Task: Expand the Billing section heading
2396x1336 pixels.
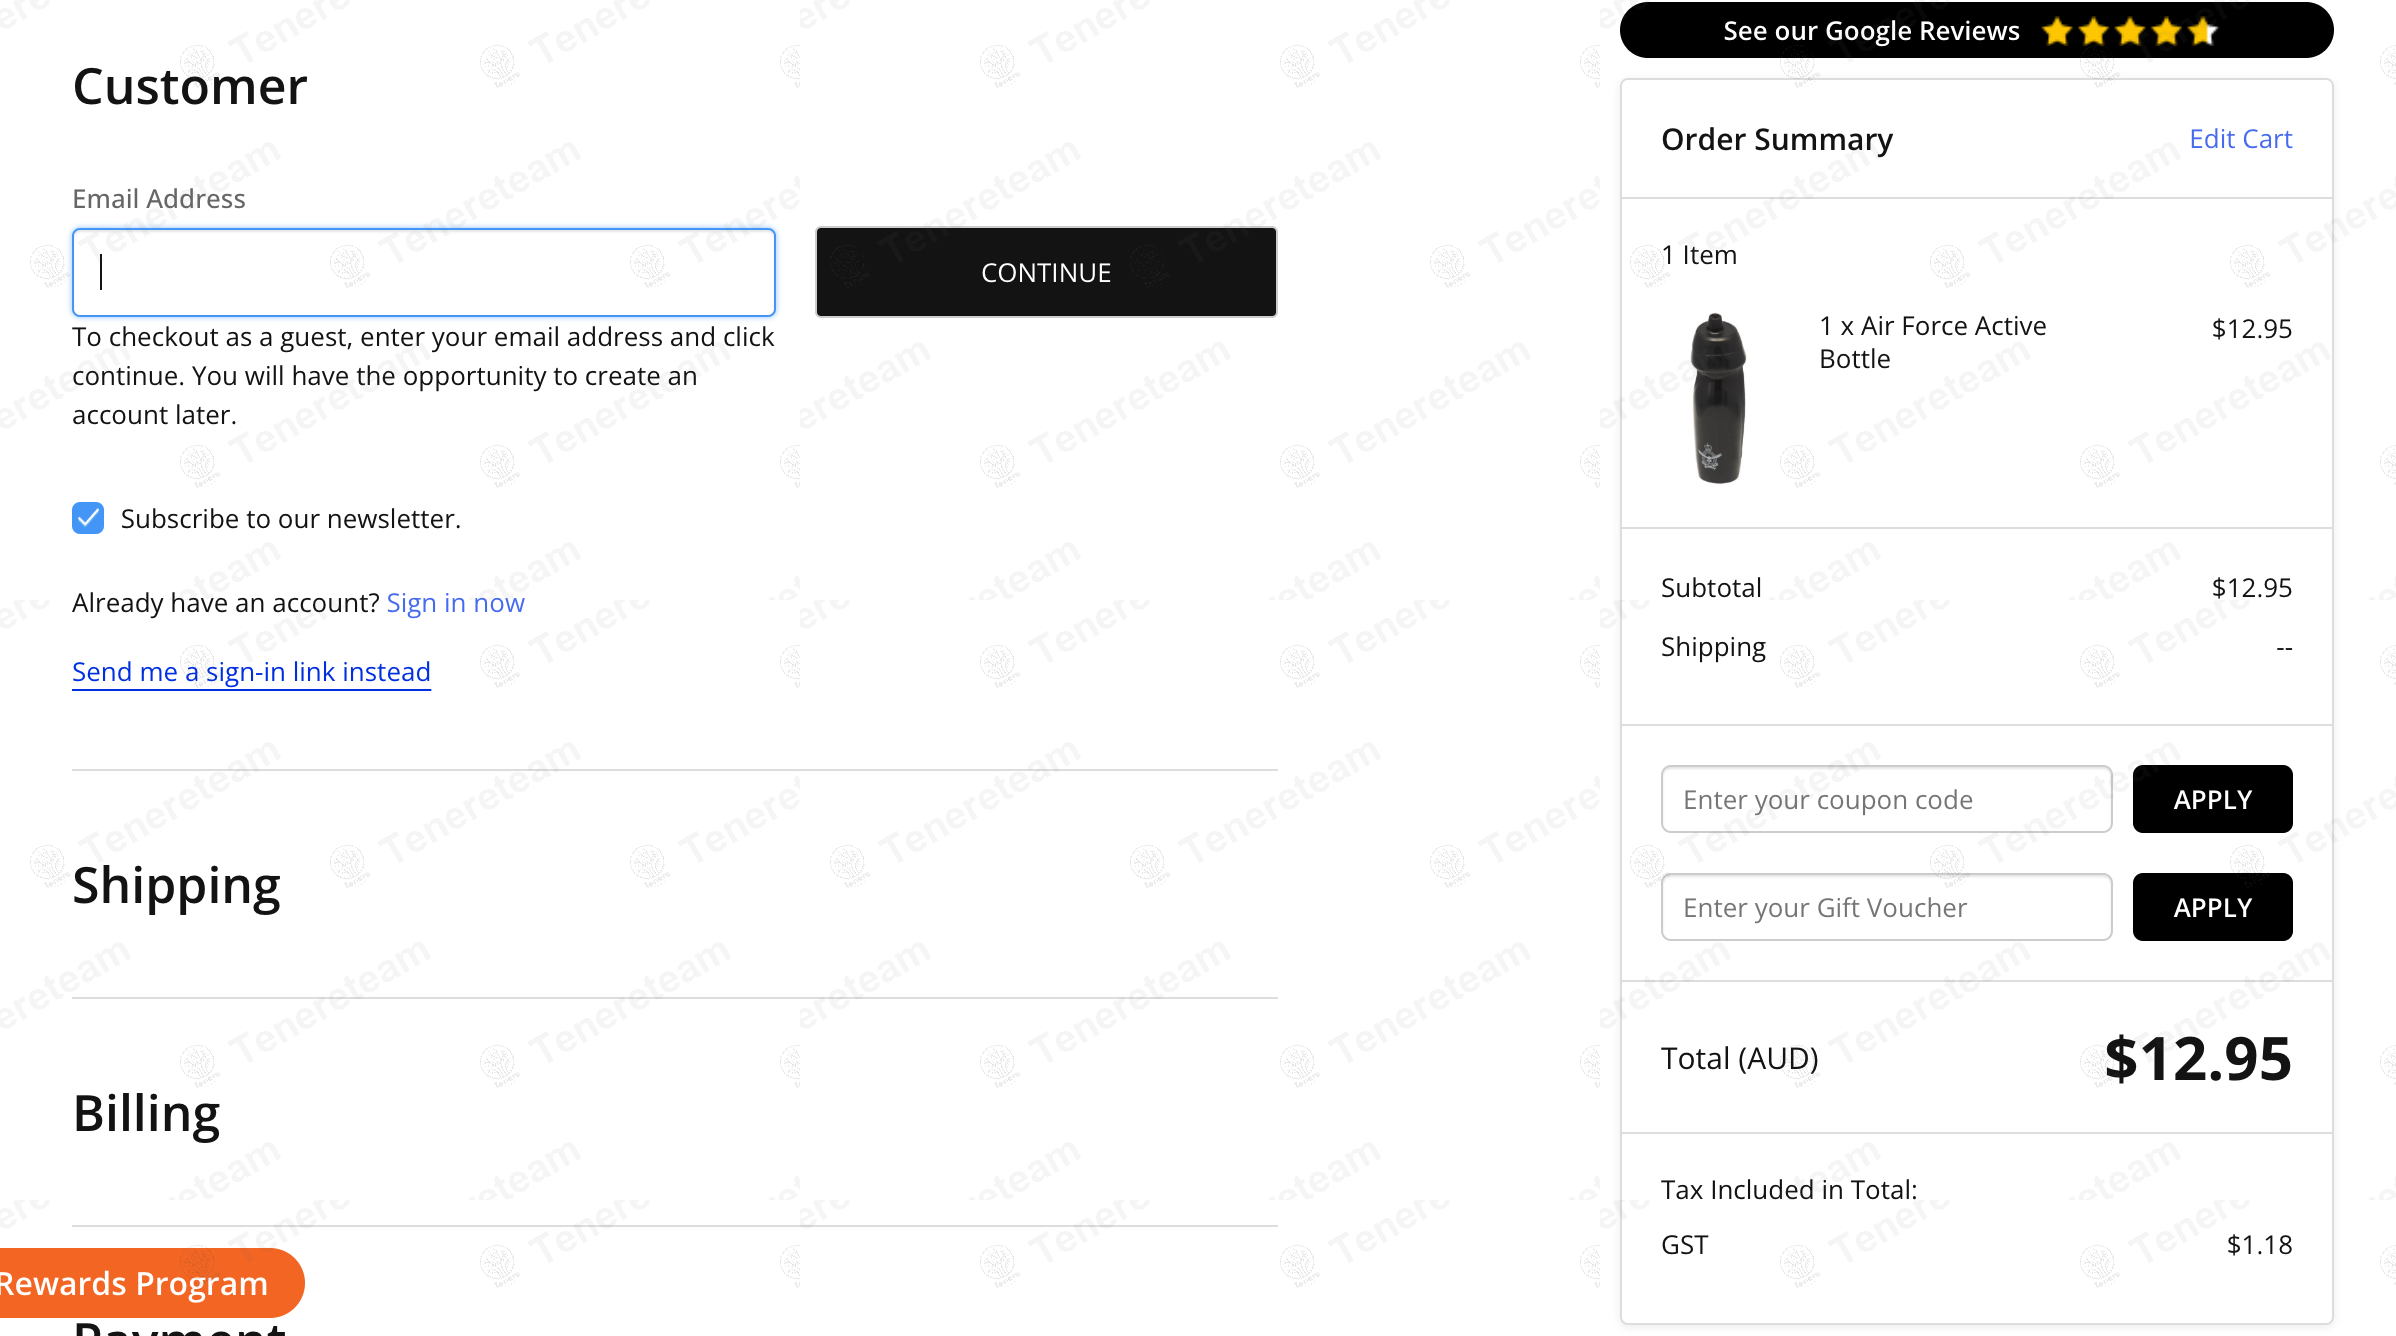Action: click(x=147, y=1114)
